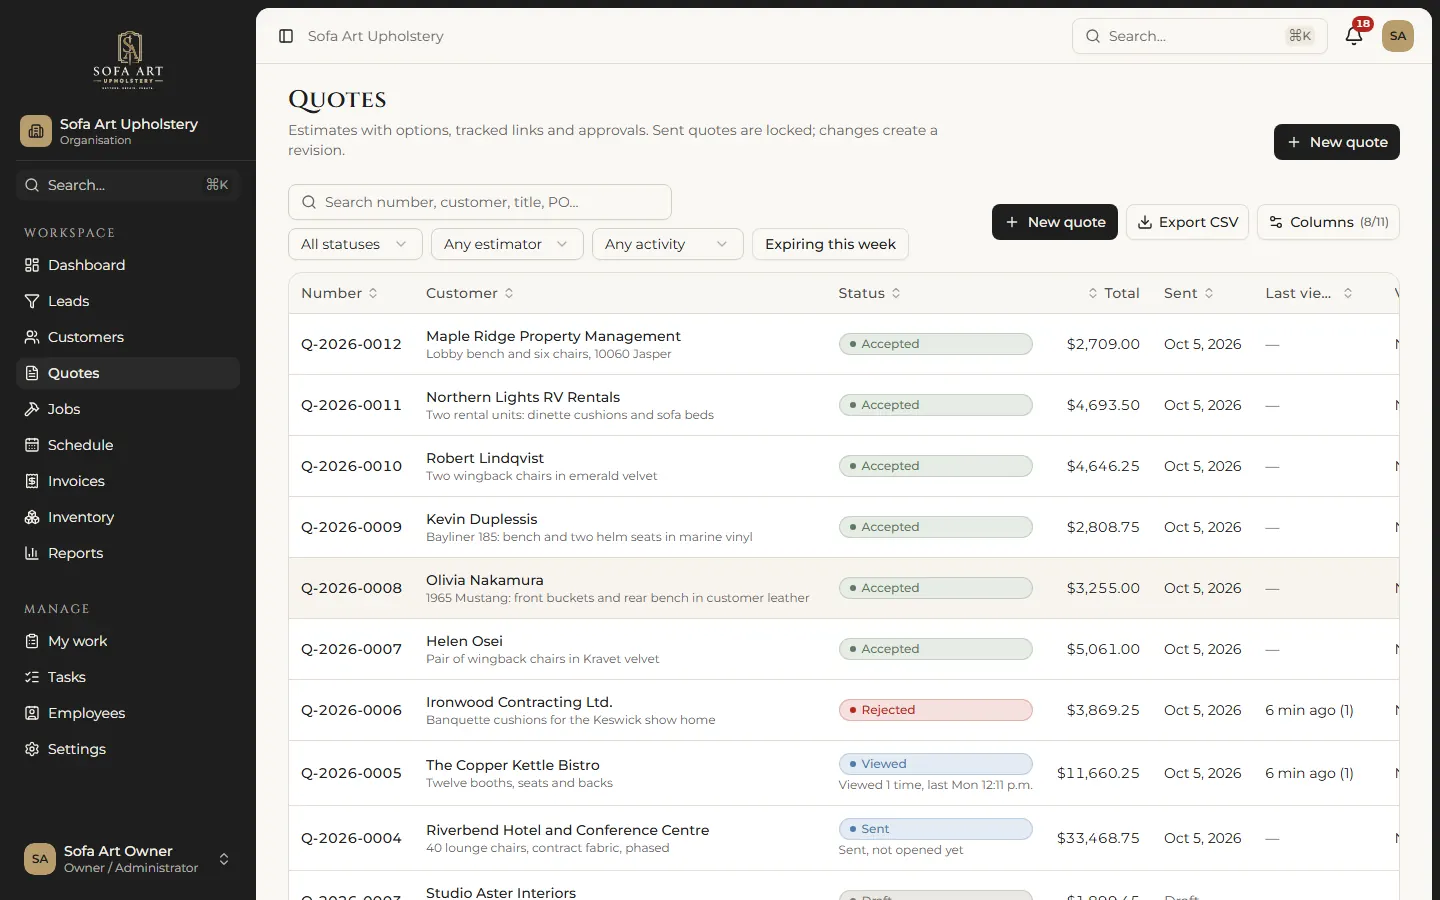
Task: Open Schedule in the sidebar
Action: click(128, 445)
